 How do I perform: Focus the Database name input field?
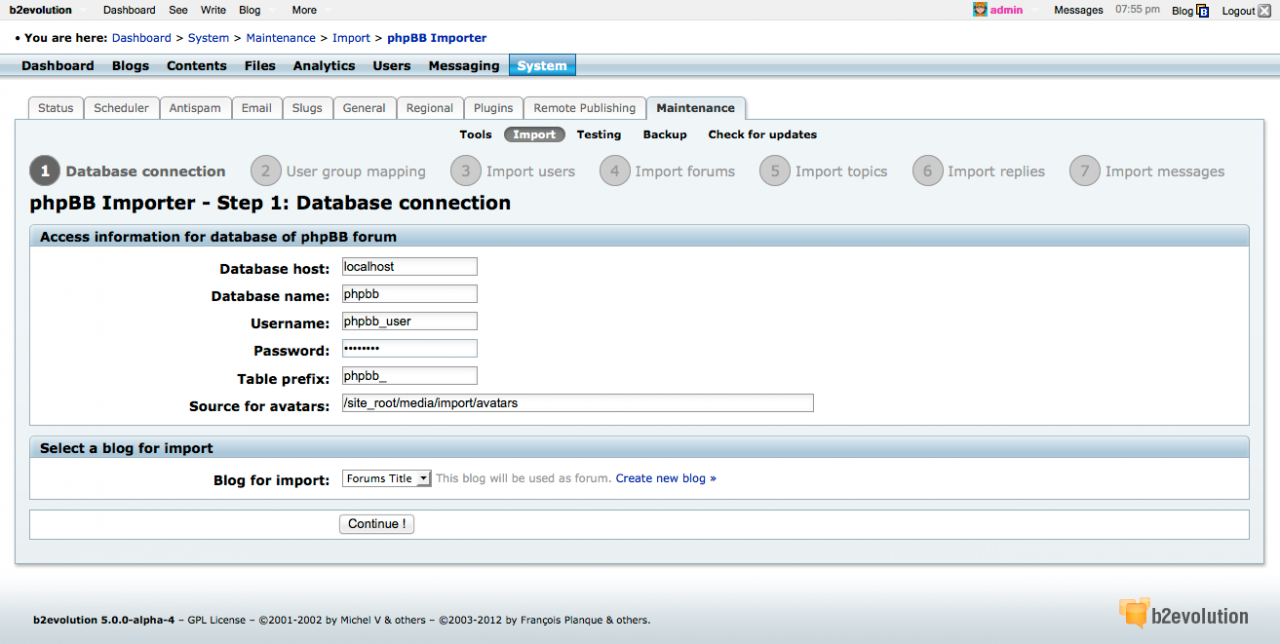tap(409, 294)
